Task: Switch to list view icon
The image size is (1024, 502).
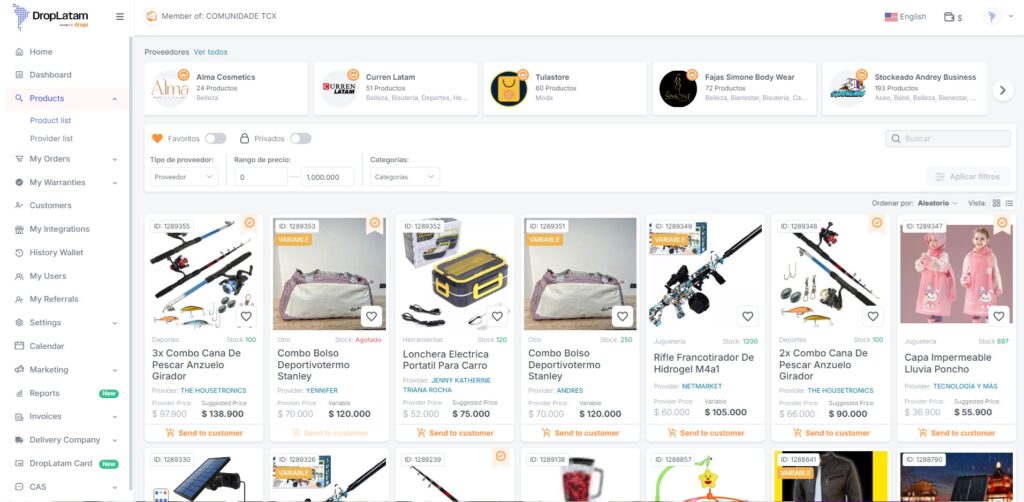Action: point(1010,203)
